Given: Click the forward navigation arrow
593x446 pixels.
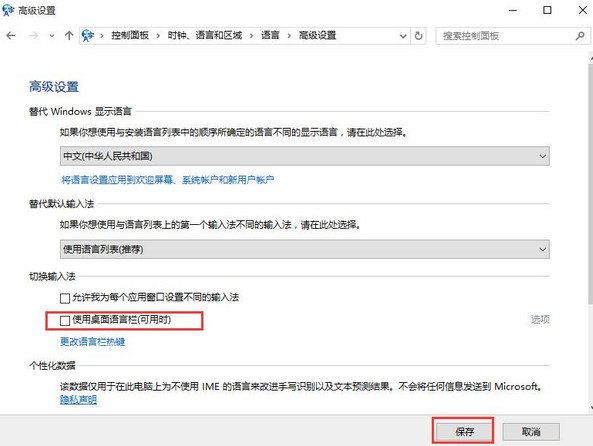Looking at the screenshot, I should pyautogui.click(x=34, y=36).
